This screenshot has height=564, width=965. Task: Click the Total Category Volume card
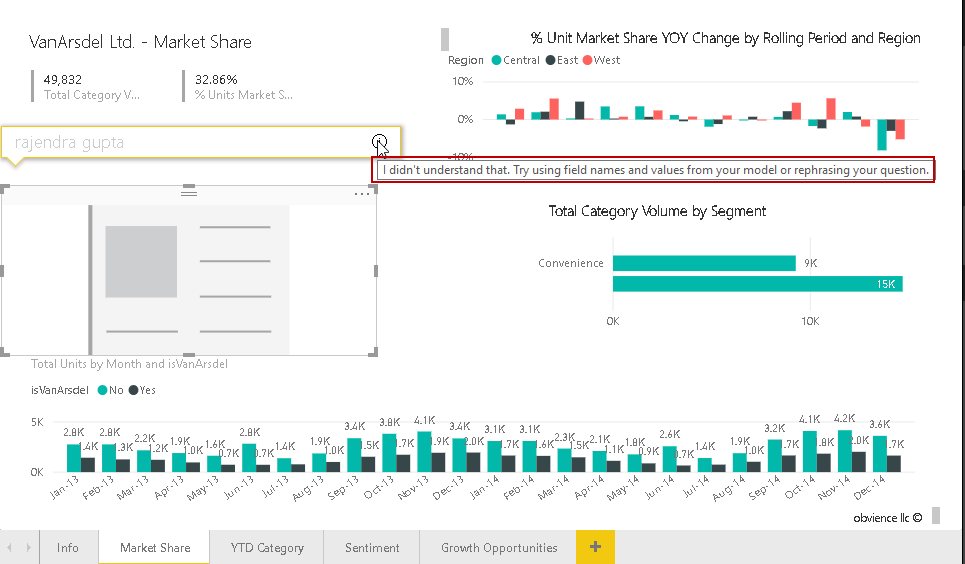coord(92,86)
